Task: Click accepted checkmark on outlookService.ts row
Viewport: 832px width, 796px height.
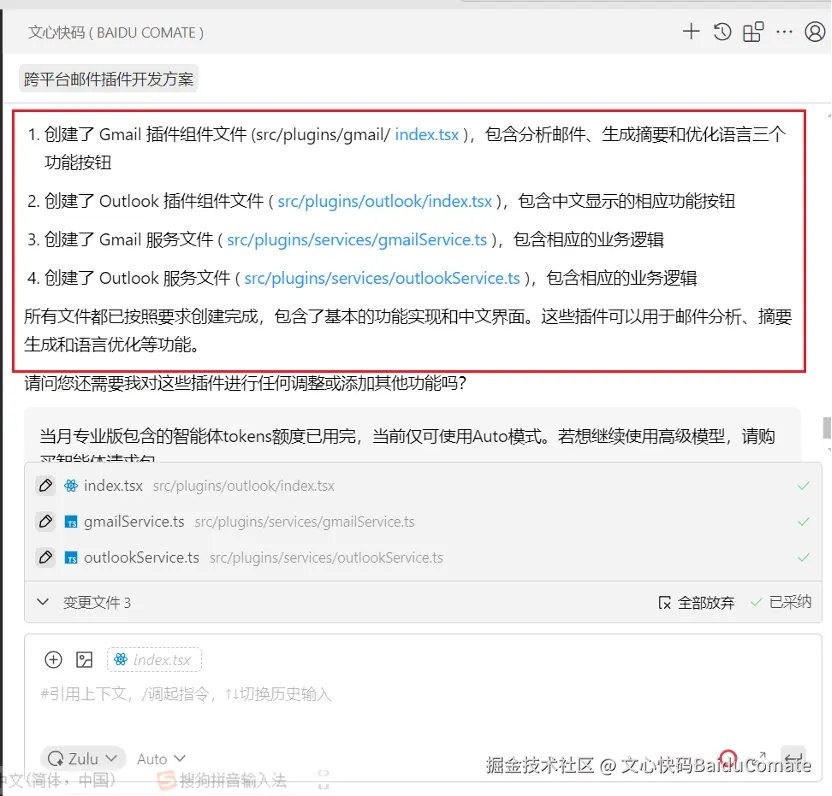Action: tap(803, 558)
